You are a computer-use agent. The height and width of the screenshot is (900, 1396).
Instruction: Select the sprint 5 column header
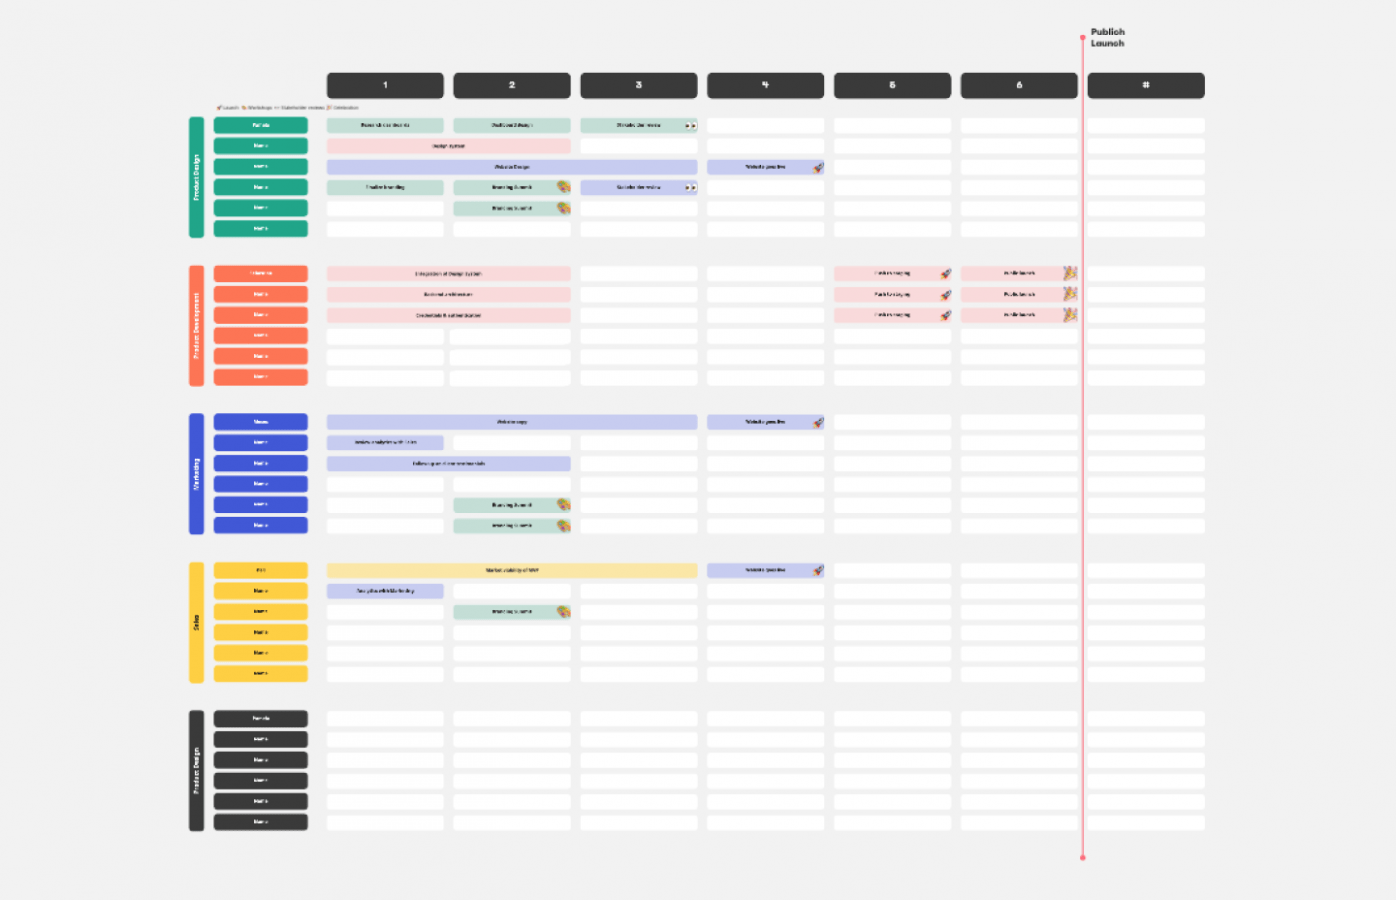(x=893, y=85)
